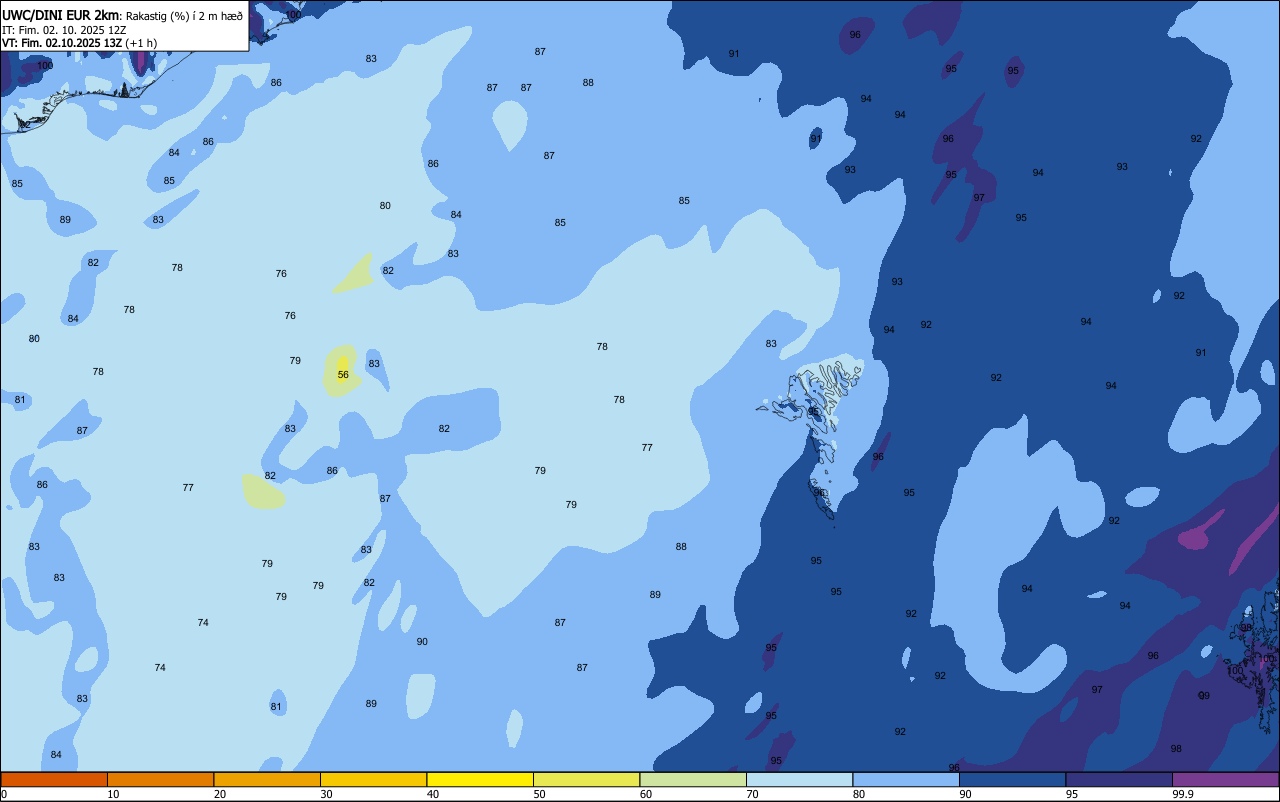Click the legend tick label '99.9'

tap(1184, 794)
